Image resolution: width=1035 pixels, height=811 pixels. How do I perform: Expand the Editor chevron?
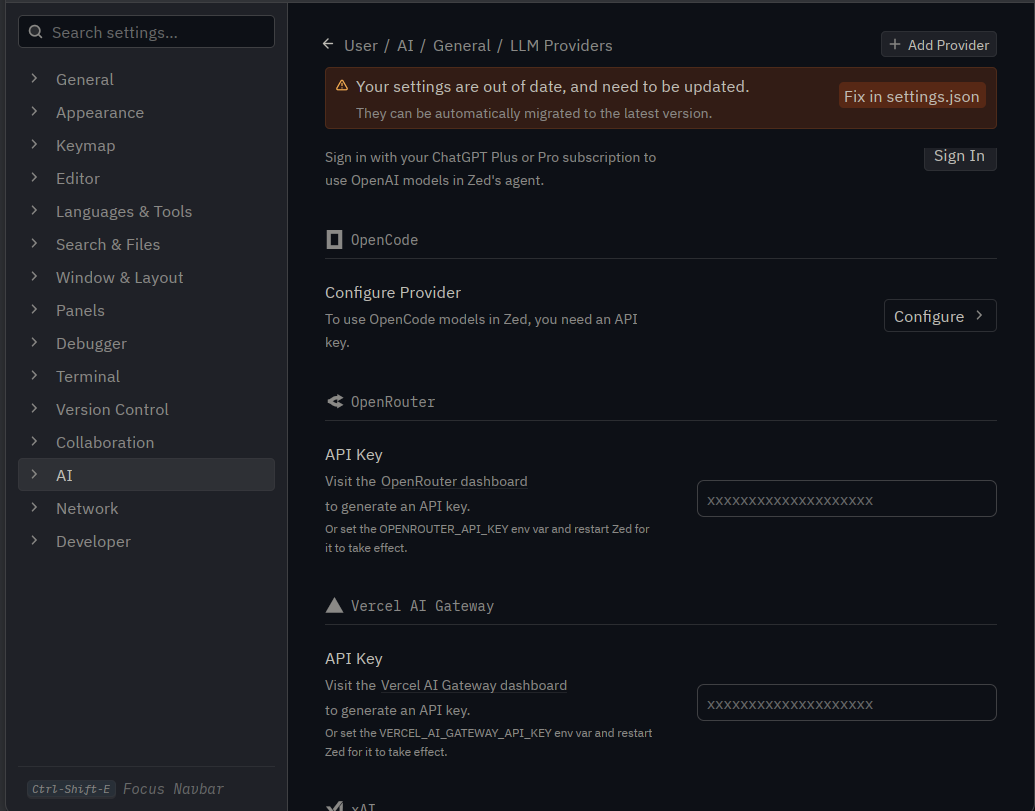click(34, 178)
